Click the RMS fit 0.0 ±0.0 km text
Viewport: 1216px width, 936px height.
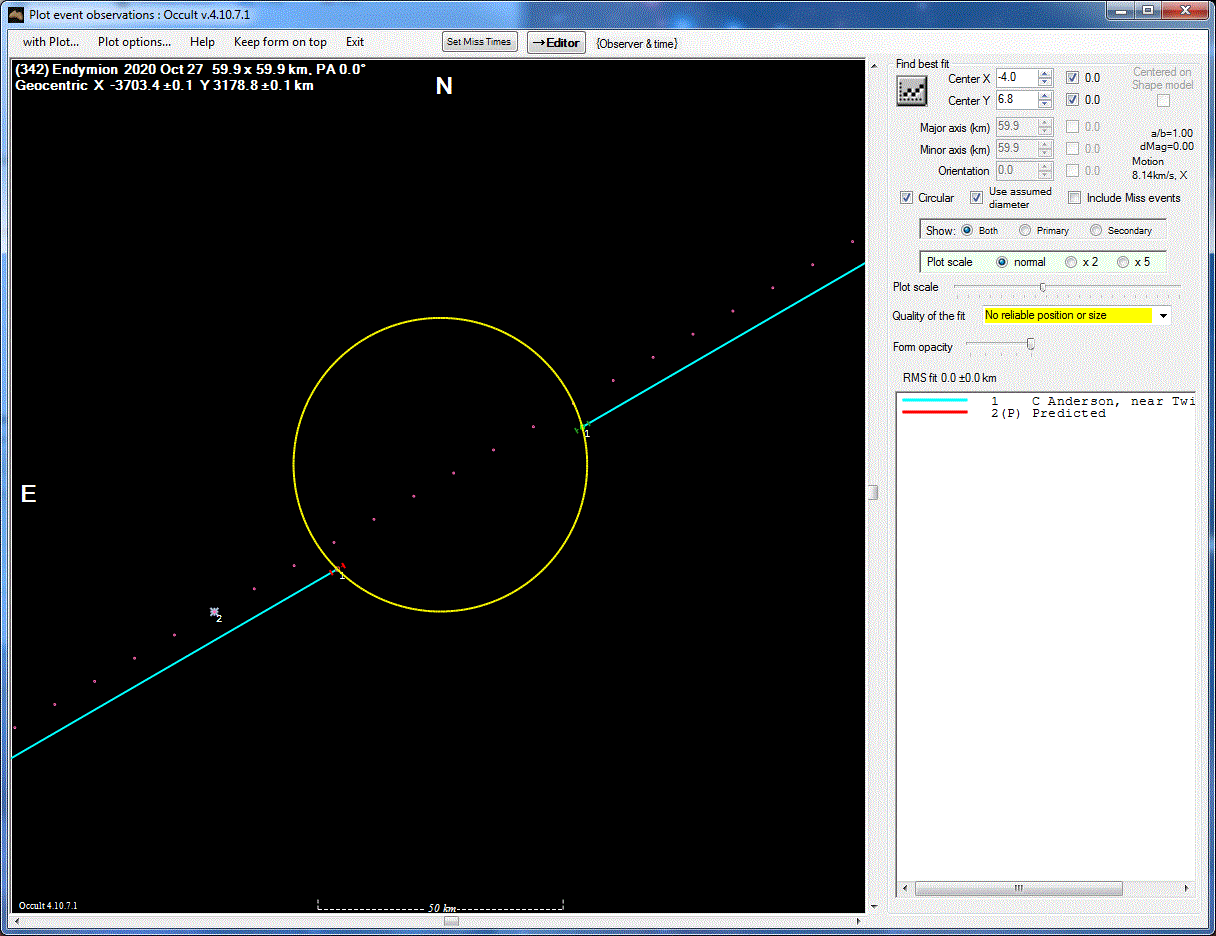pyautogui.click(x=949, y=378)
